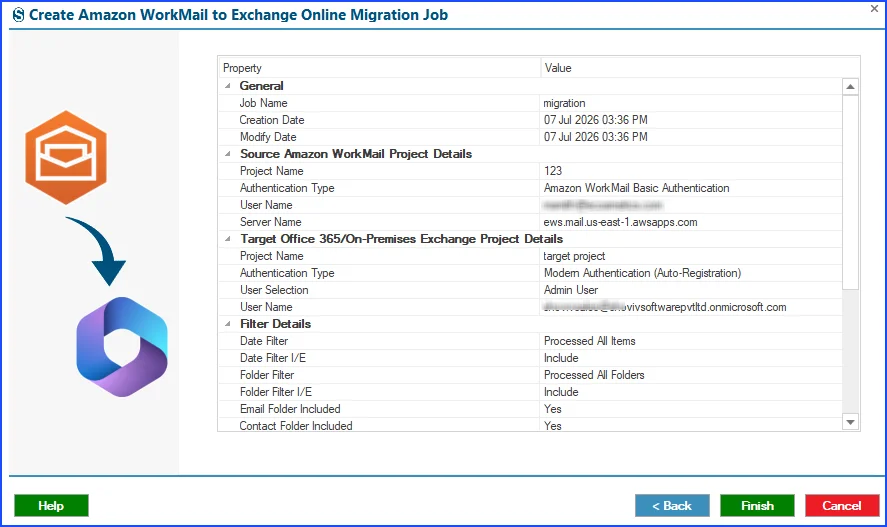Select the Creation Date row label
The height and width of the screenshot is (527, 887).
pos(272,120)
